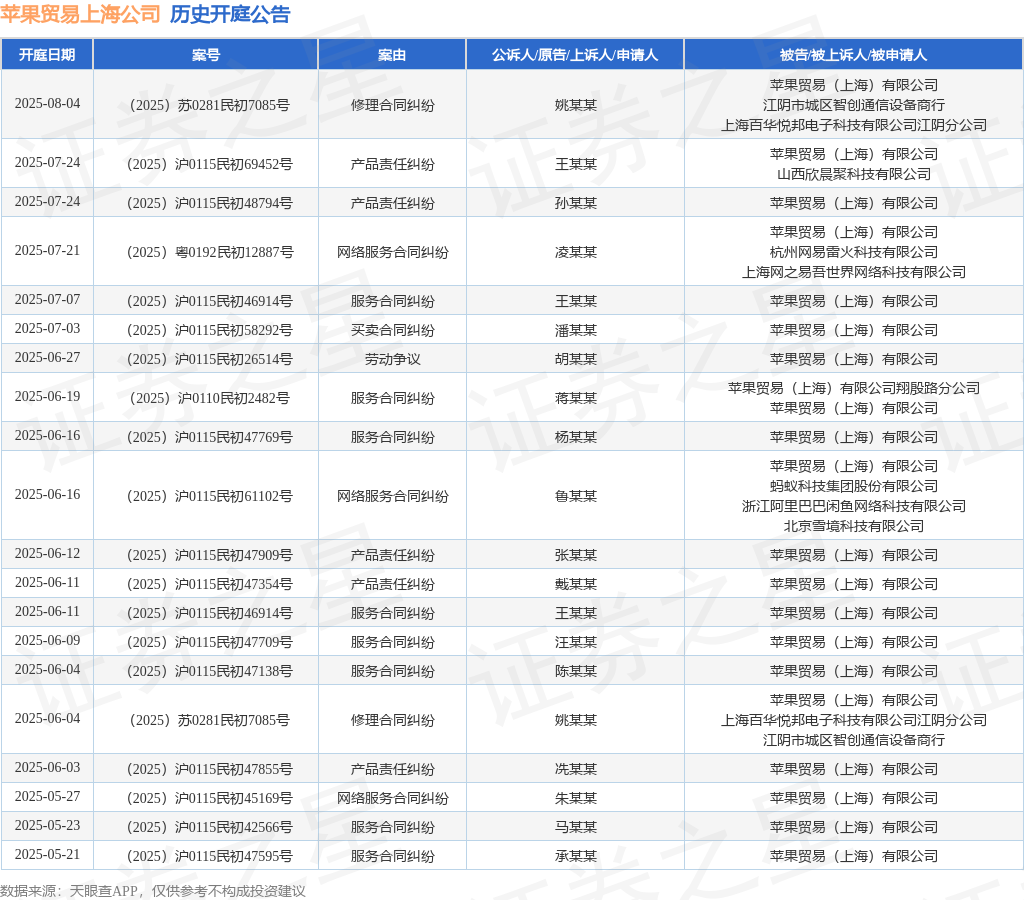Click plaintiff name 蒋某某

point(575,398)
